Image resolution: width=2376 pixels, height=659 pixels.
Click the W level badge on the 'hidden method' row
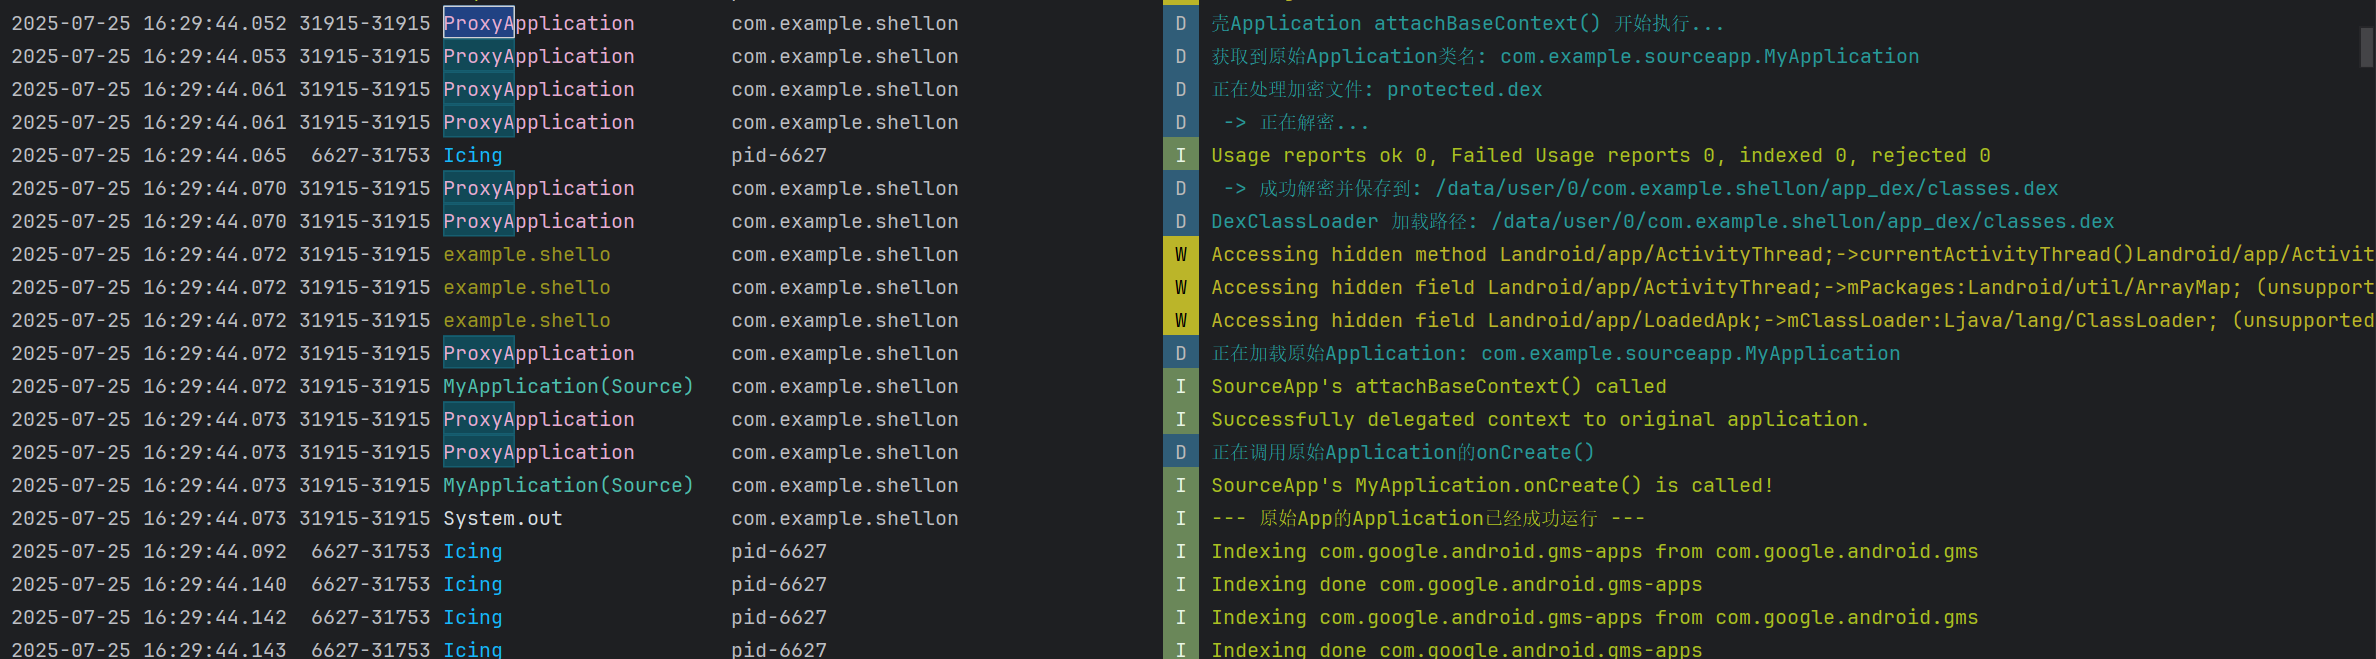[1181, 254]
